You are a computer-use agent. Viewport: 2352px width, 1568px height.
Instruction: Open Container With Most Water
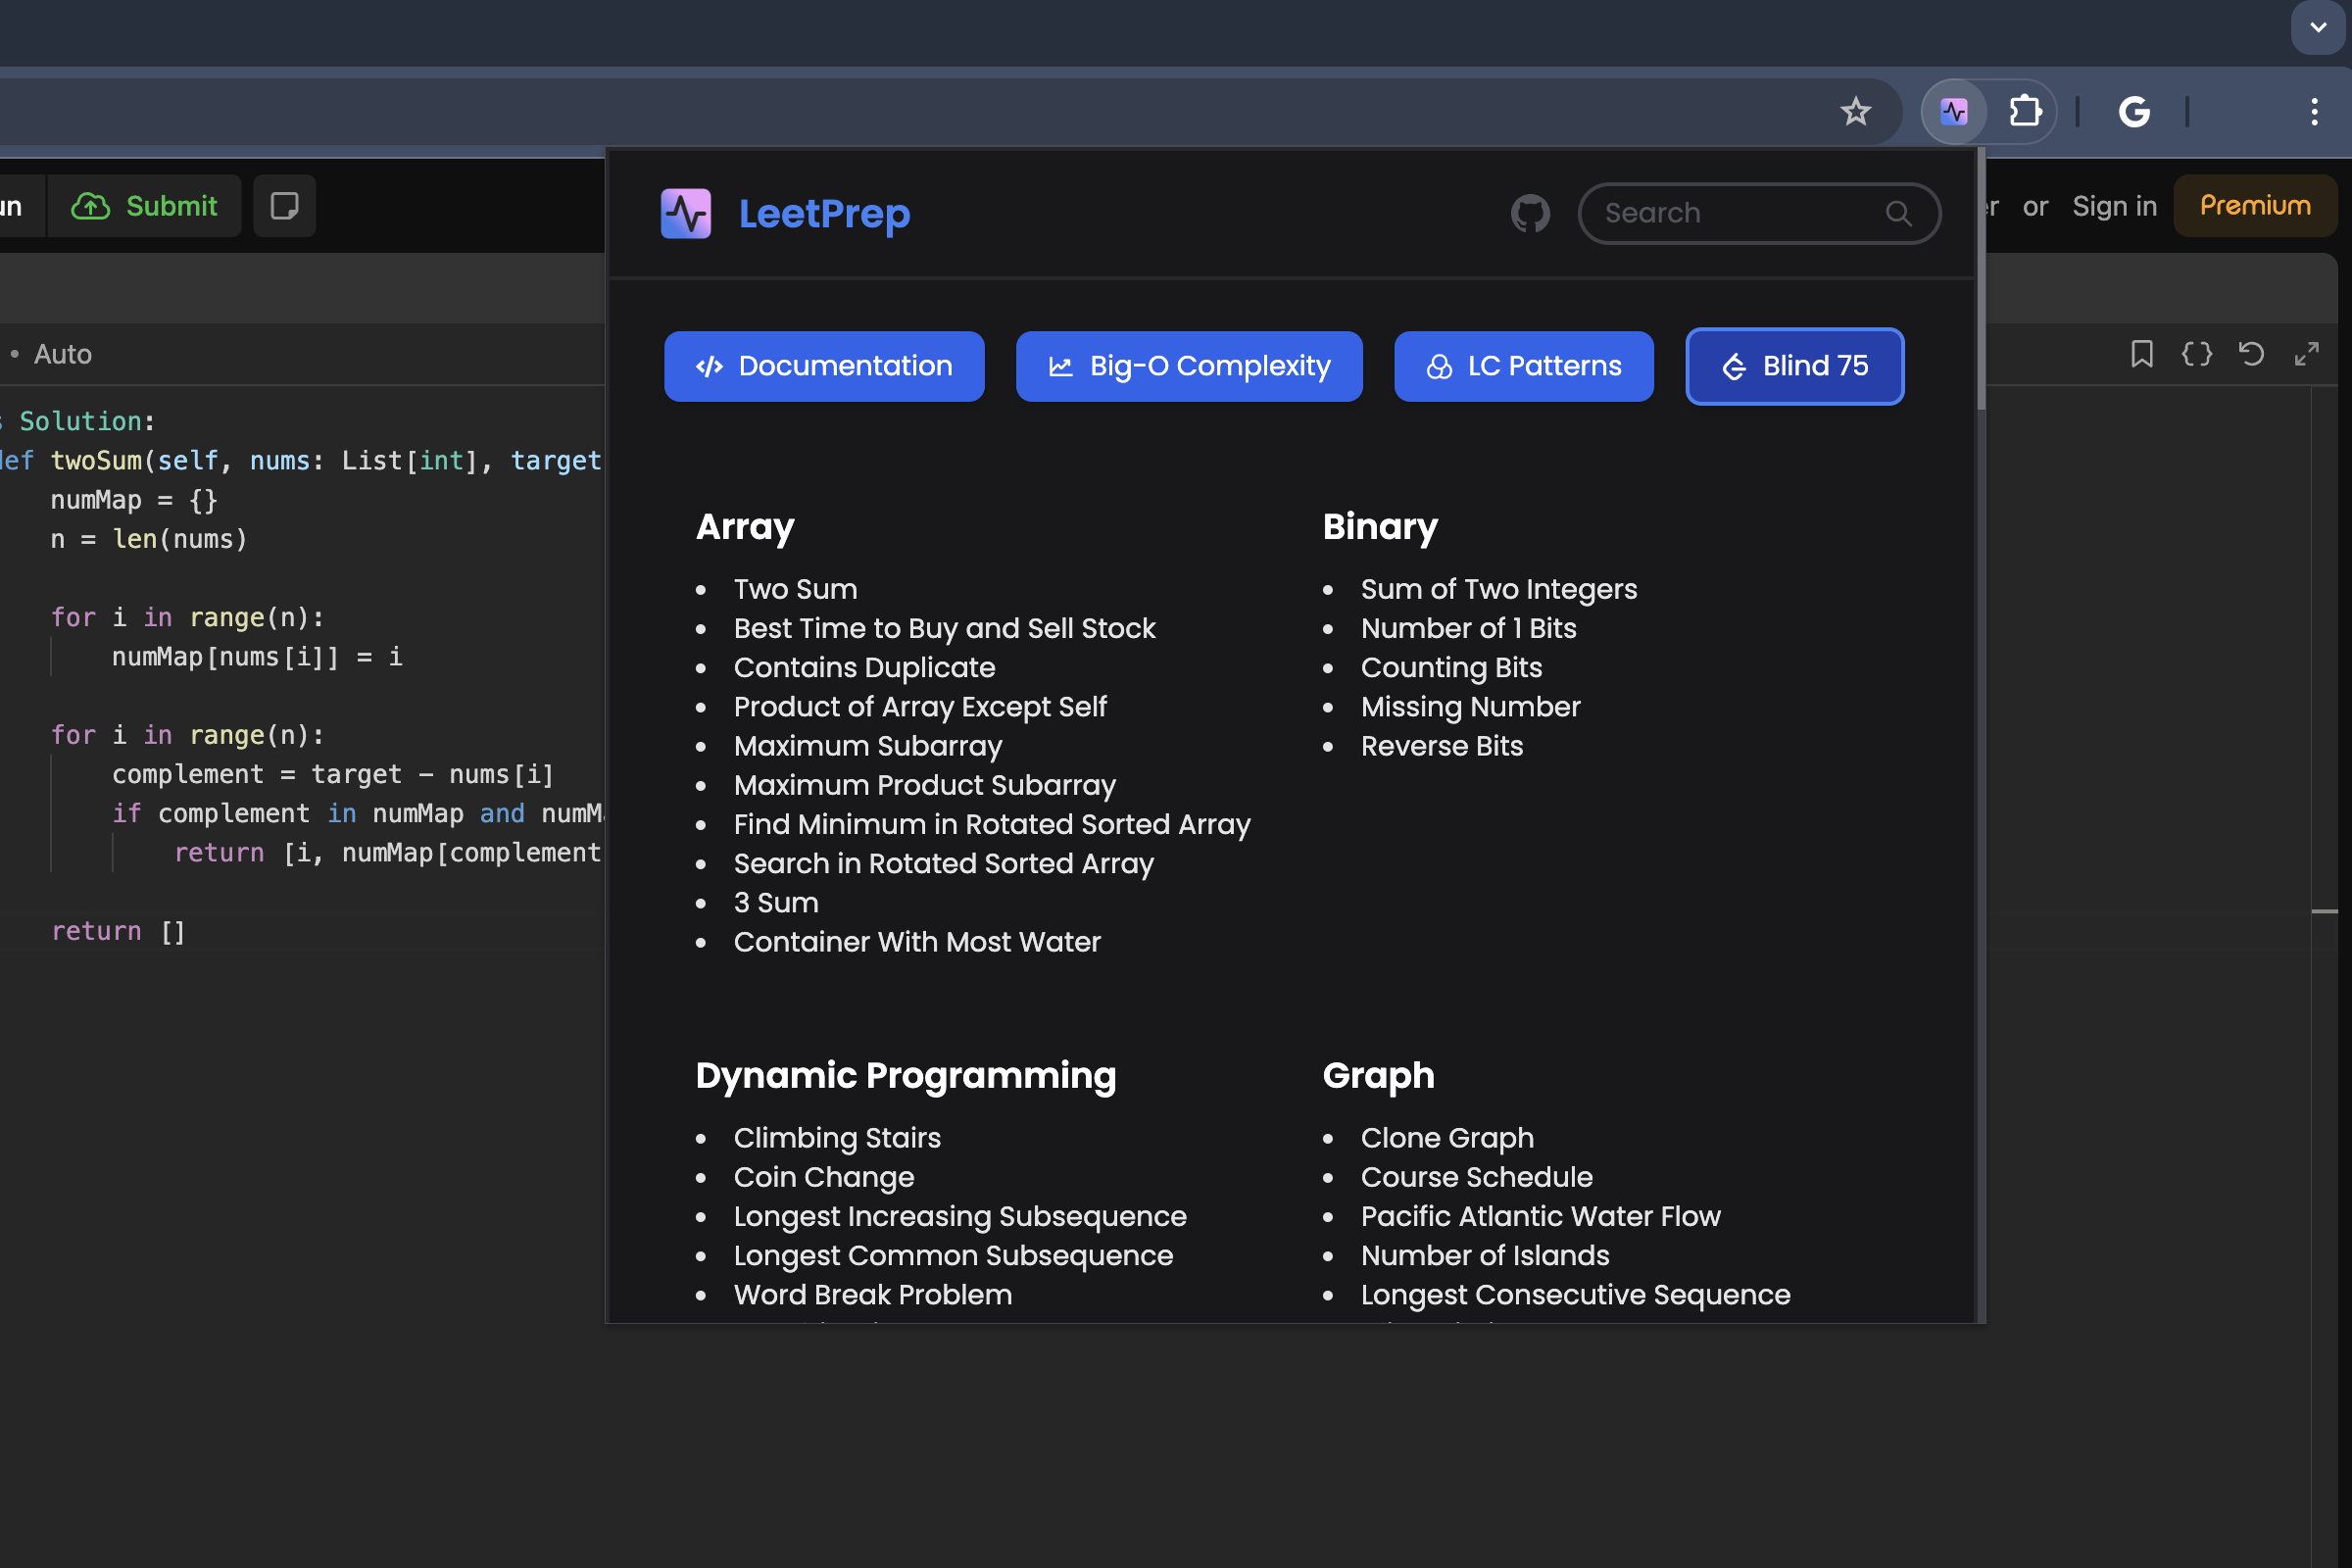pos(917,942)
